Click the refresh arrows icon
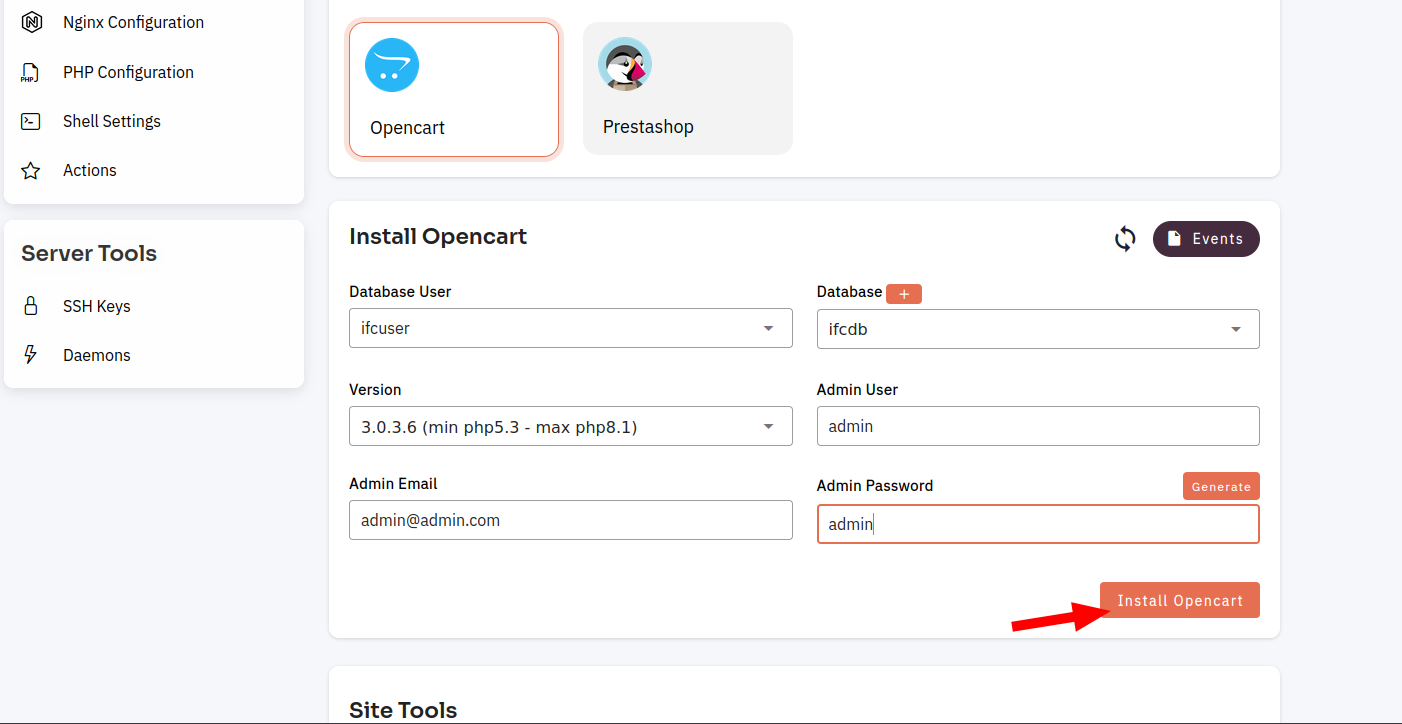Viewport: 1402px width, 724px height. (1125, 239)
